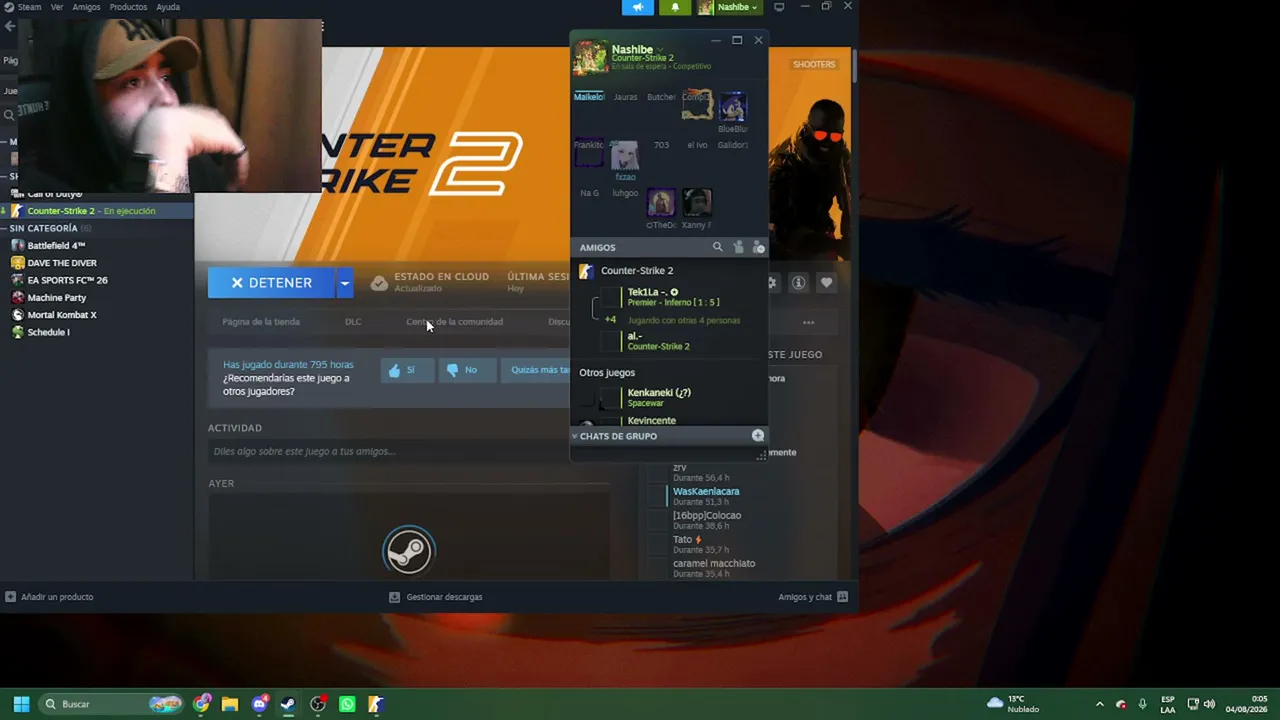1280x720 pixels.
Task: Open Amigos y chat in the bottom bar
Action: tap(813, 597)
